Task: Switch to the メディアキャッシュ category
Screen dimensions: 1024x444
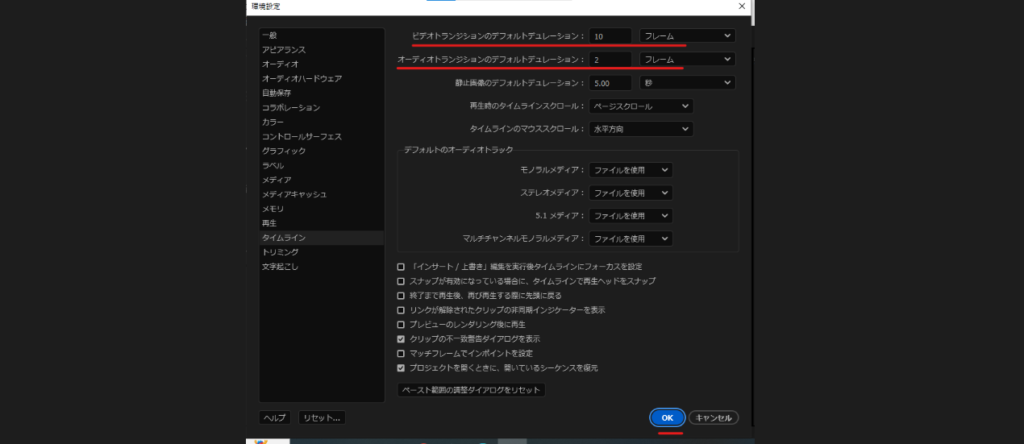Action: click(x=294, y=194)
